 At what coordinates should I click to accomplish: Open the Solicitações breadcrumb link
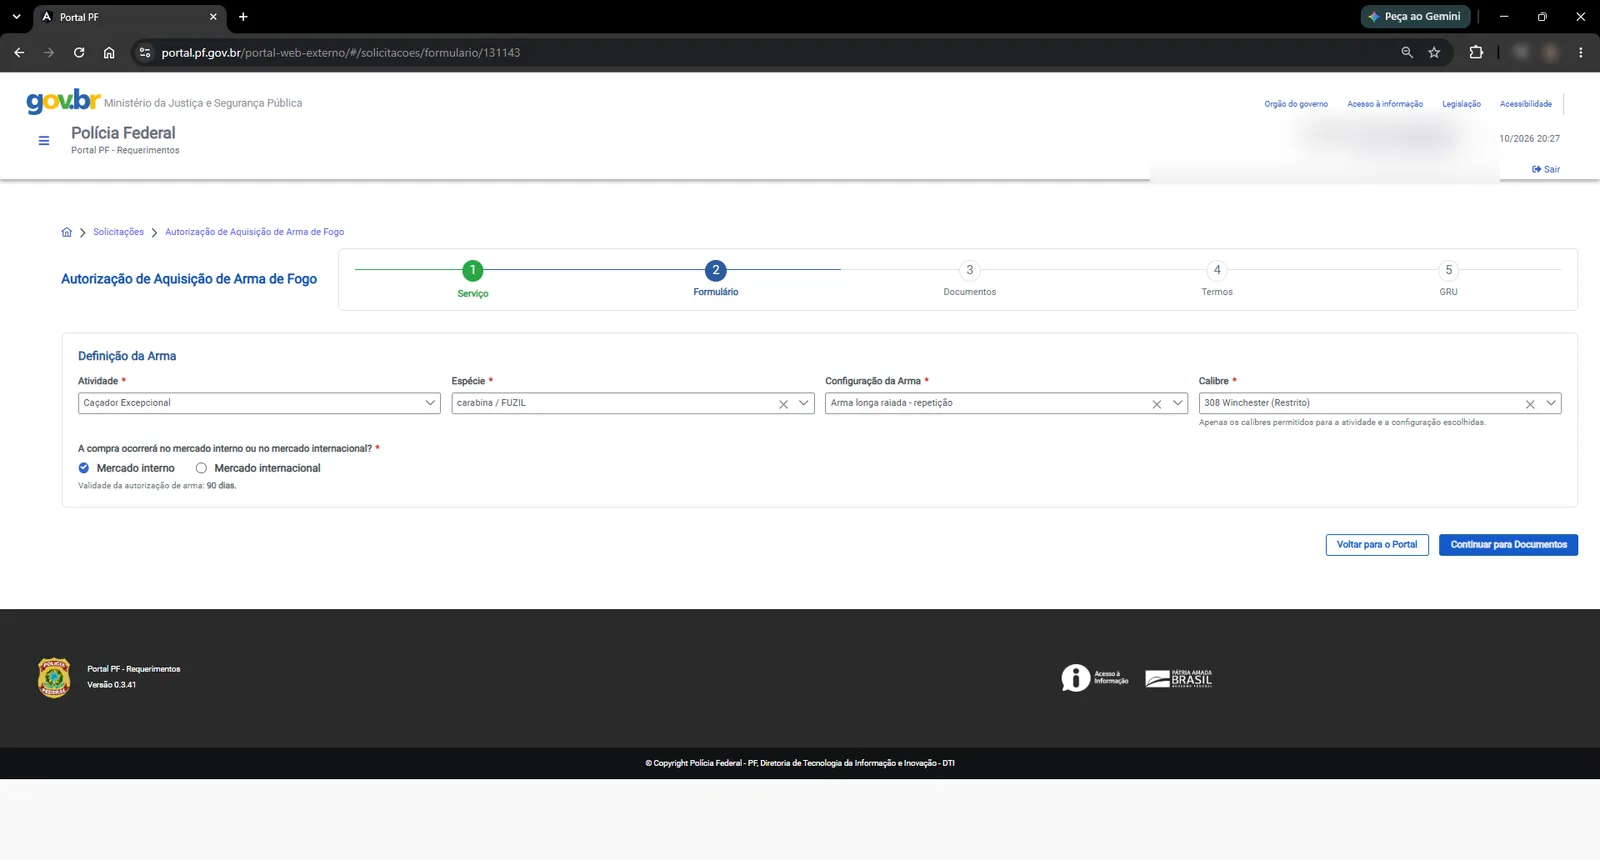118,232
